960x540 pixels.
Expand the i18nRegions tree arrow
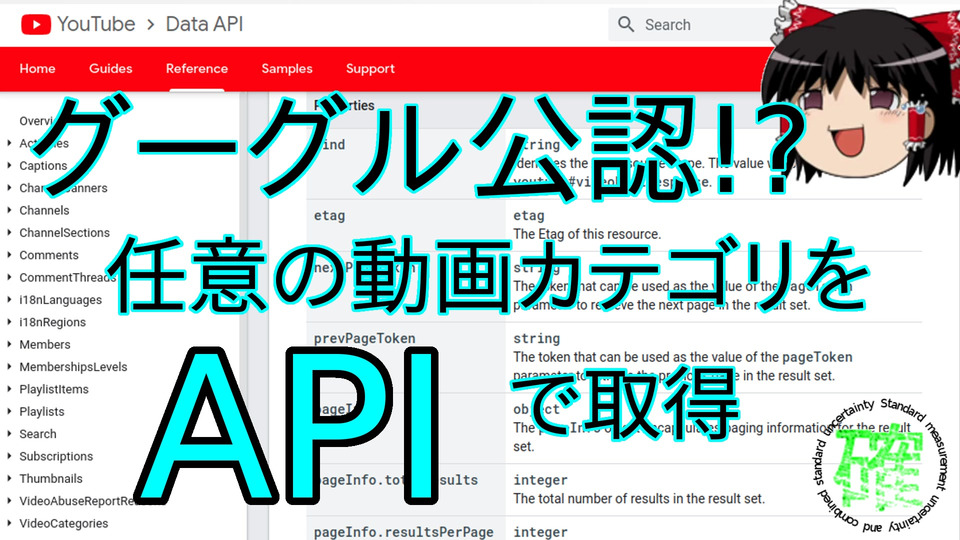(9, 322)
